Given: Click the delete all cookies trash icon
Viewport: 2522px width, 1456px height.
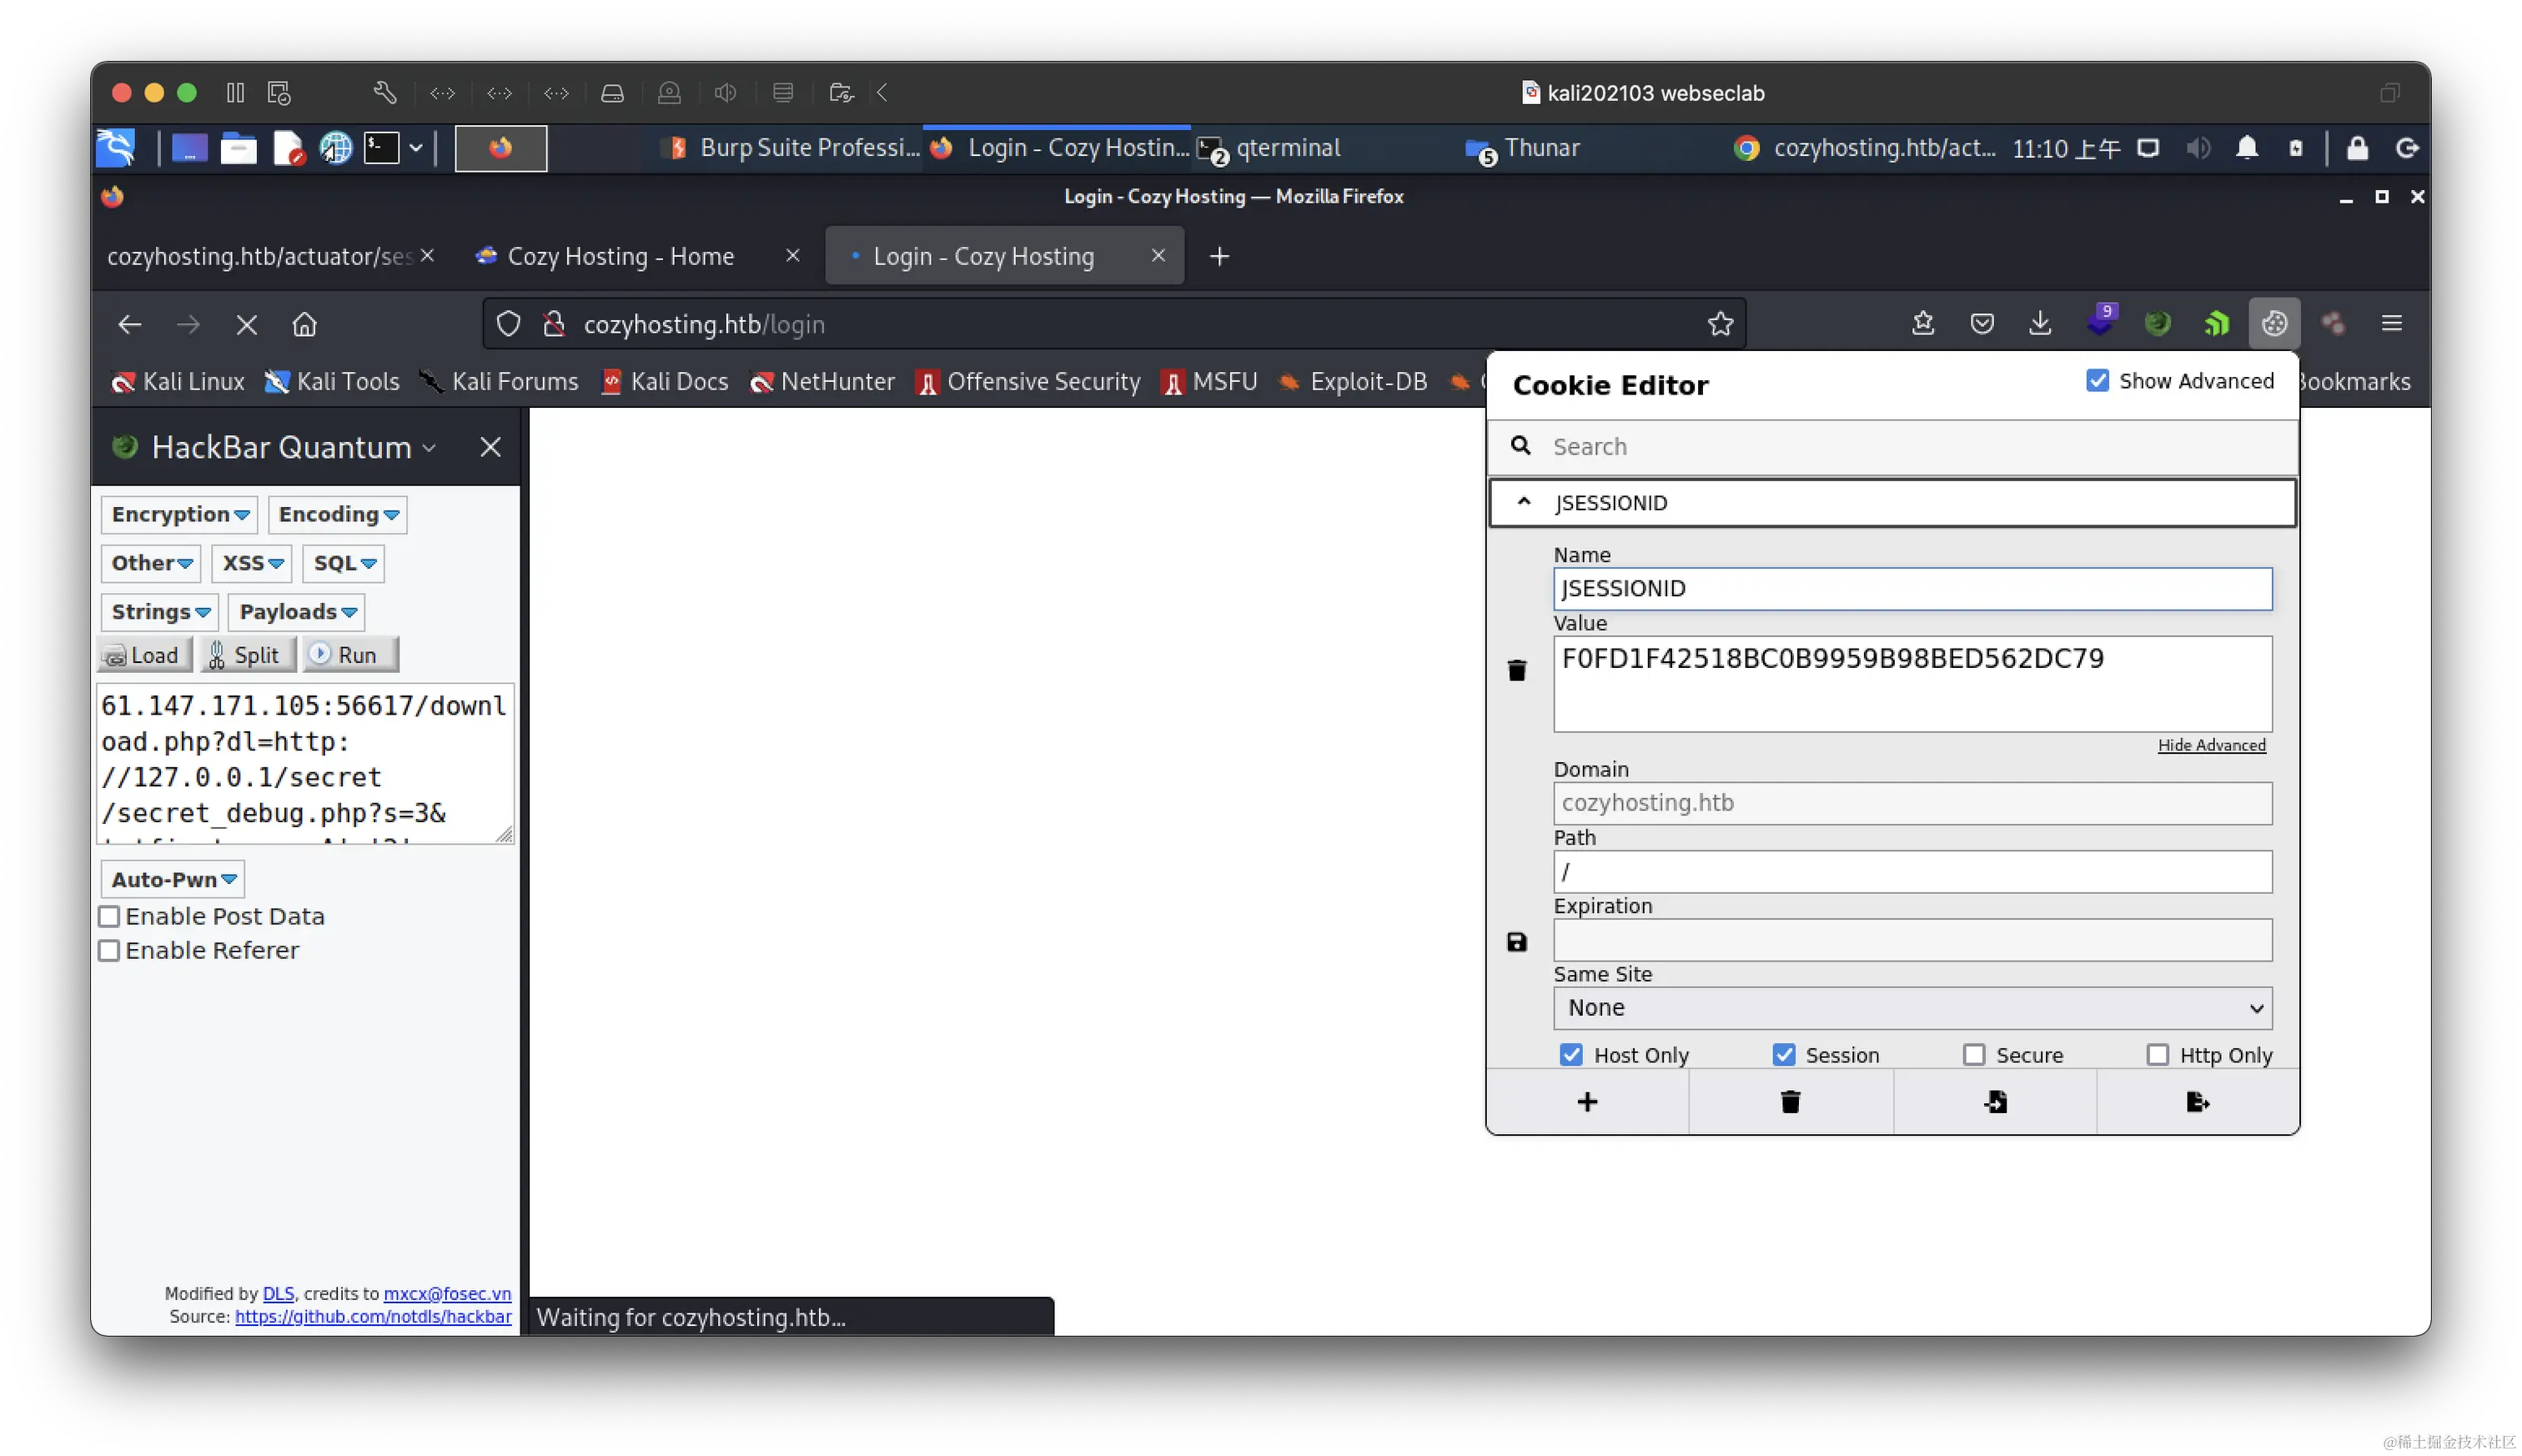Looking at the screenshot, I should [1790, 1102].
